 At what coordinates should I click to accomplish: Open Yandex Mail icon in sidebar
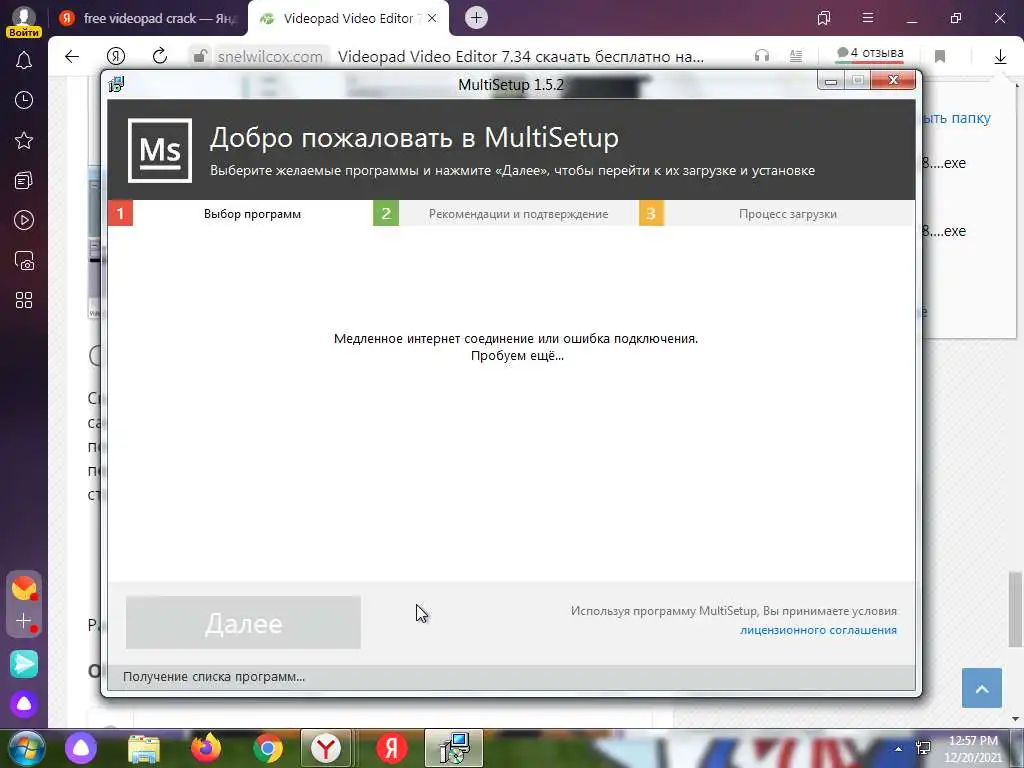24,588
